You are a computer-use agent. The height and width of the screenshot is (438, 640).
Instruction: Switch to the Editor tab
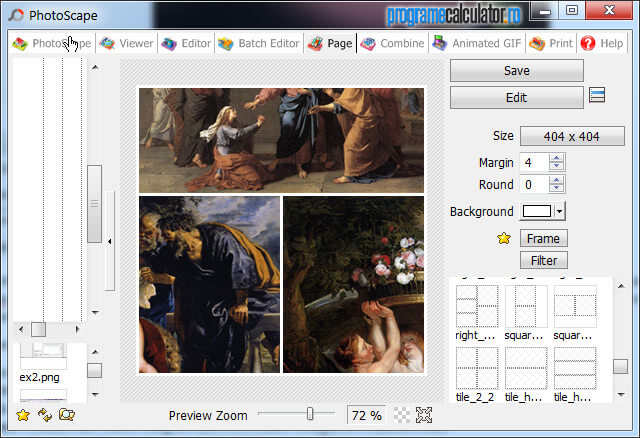click(186, 43)
